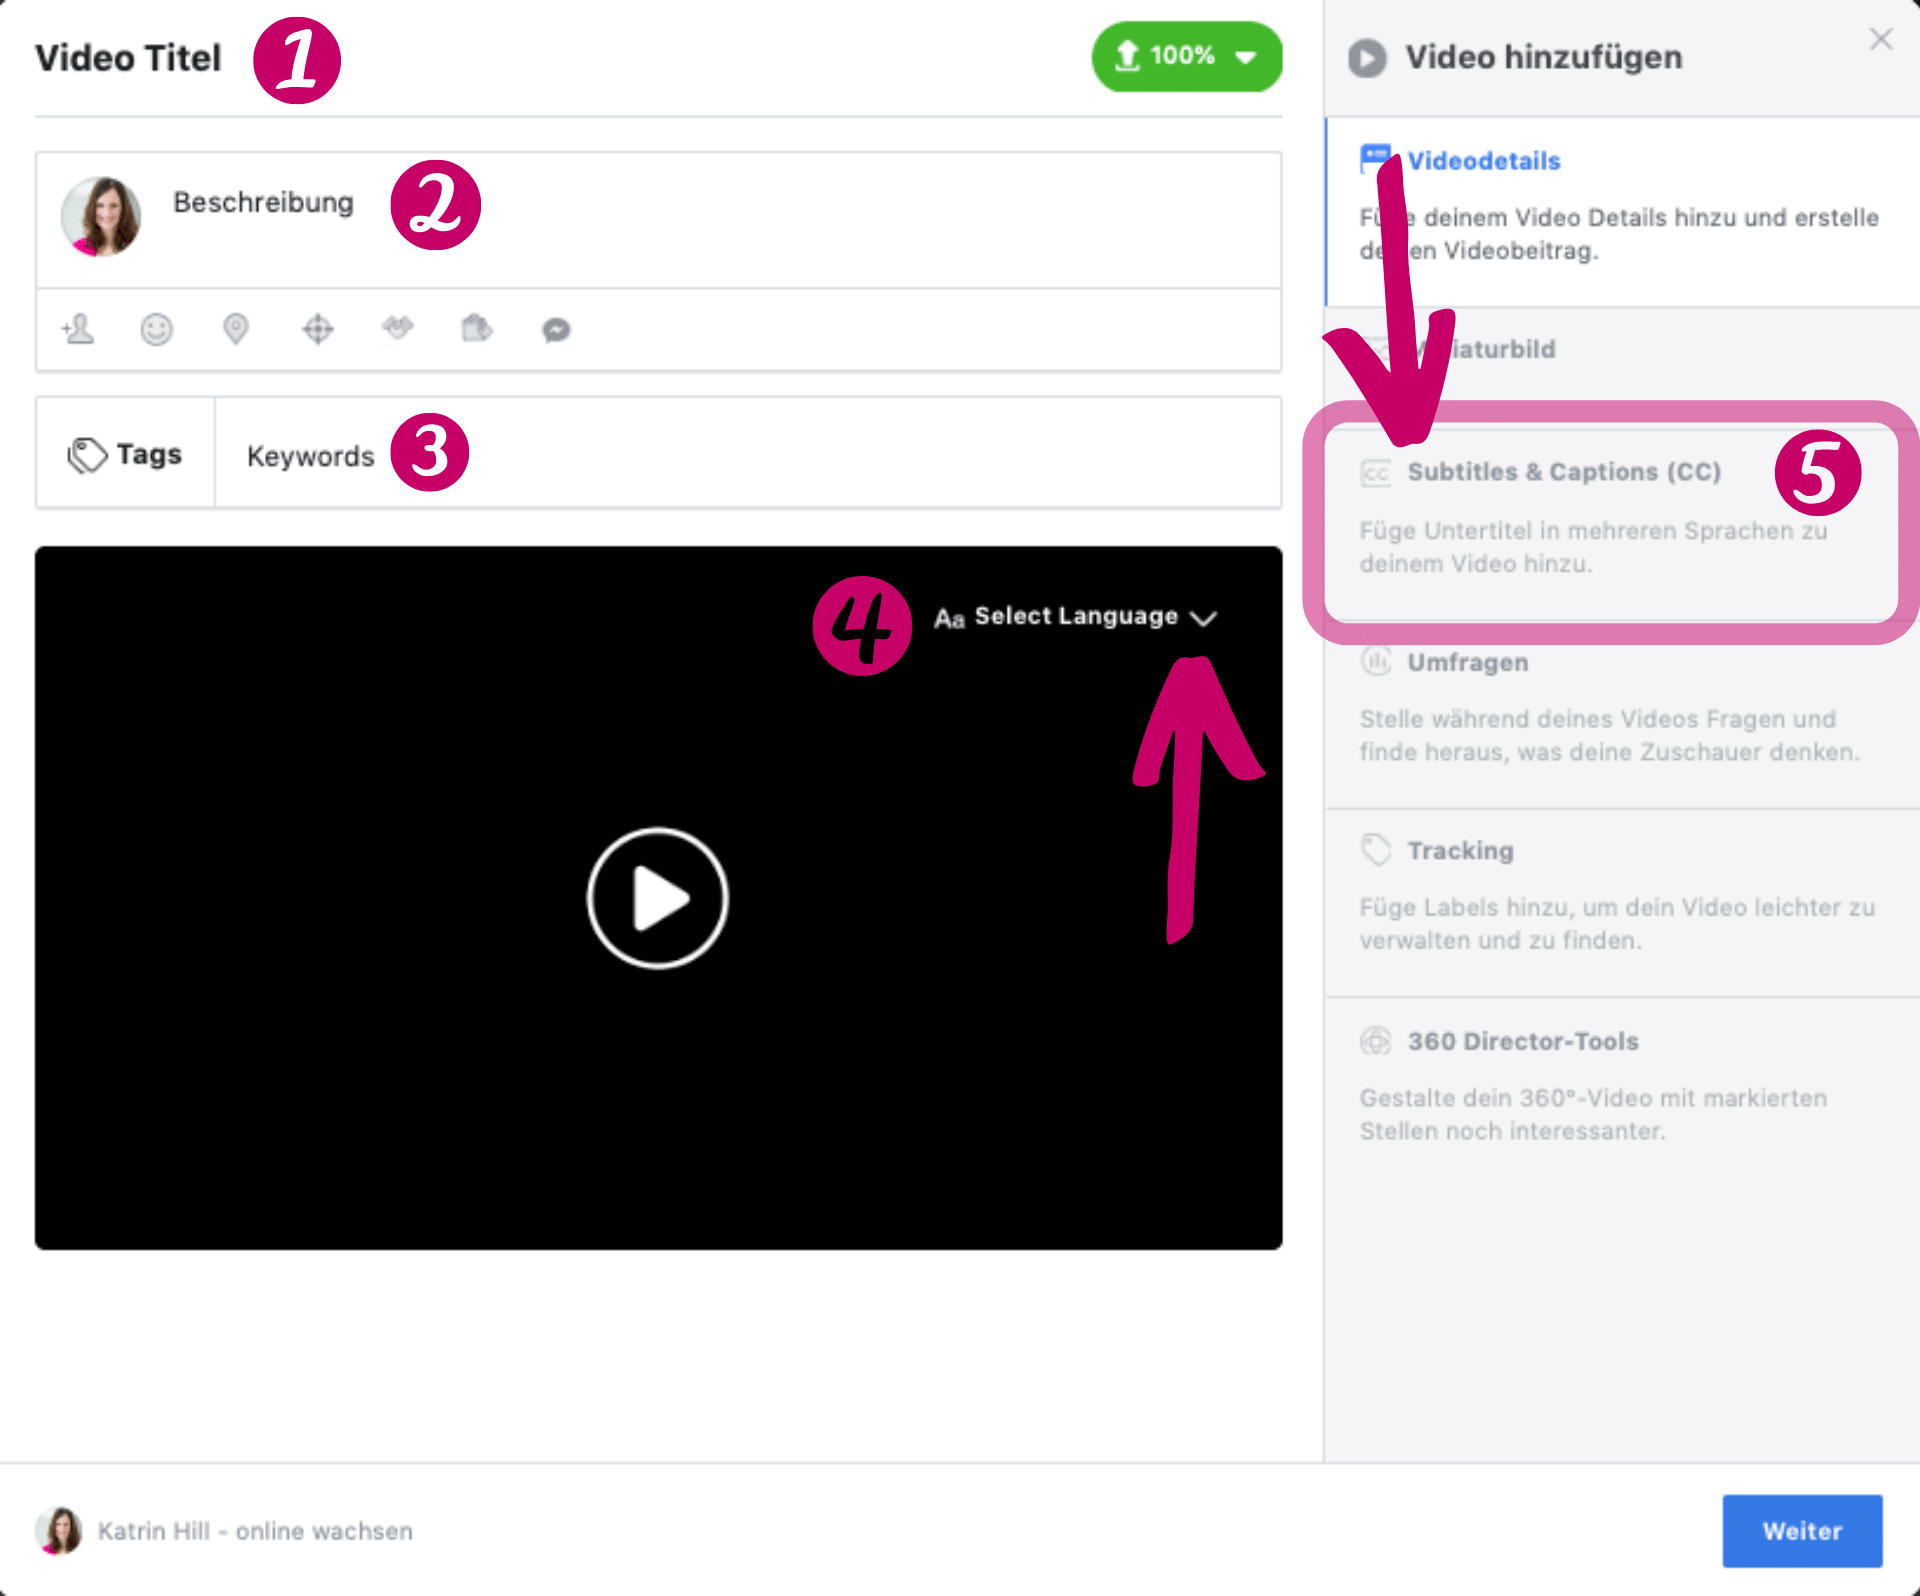
Task: Click the Tags label icon
Action: (87, 455)
